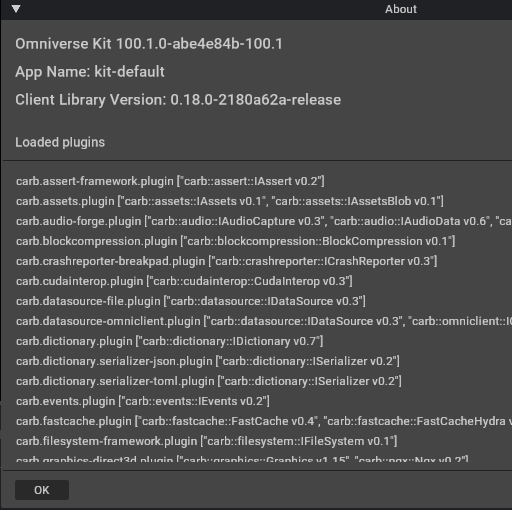This screenshot has height=512, width=512.
Task: Select carb.assert-framework.plugin entry
Action: click(170, 181)
